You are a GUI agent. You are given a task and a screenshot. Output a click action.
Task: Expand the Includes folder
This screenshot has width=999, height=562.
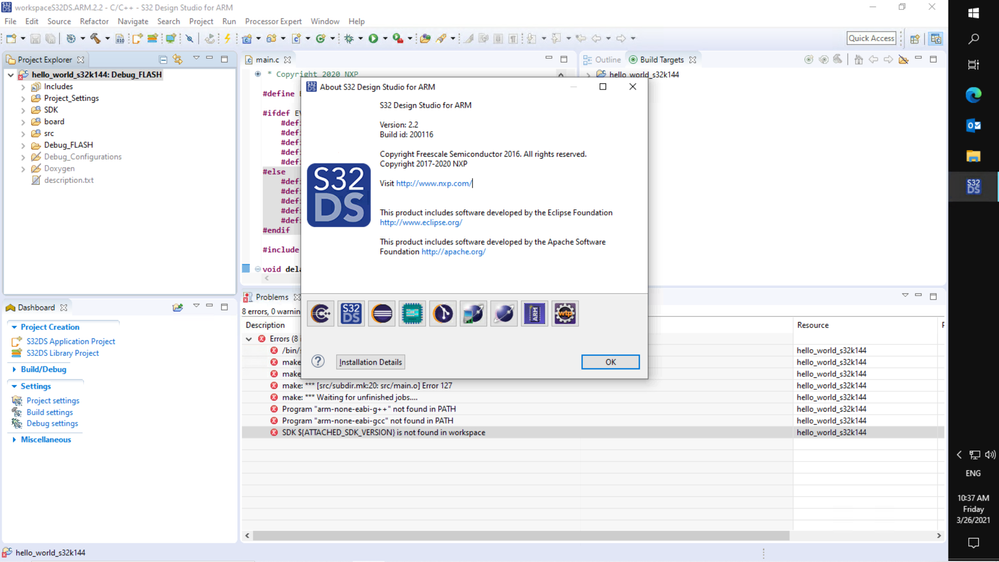click(23, 87)
